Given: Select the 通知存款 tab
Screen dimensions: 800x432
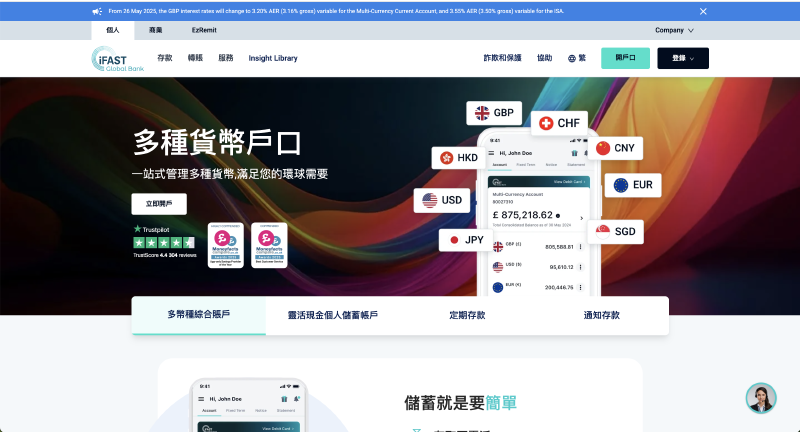Looking at the screenshot, I should (x=601, y=315).
